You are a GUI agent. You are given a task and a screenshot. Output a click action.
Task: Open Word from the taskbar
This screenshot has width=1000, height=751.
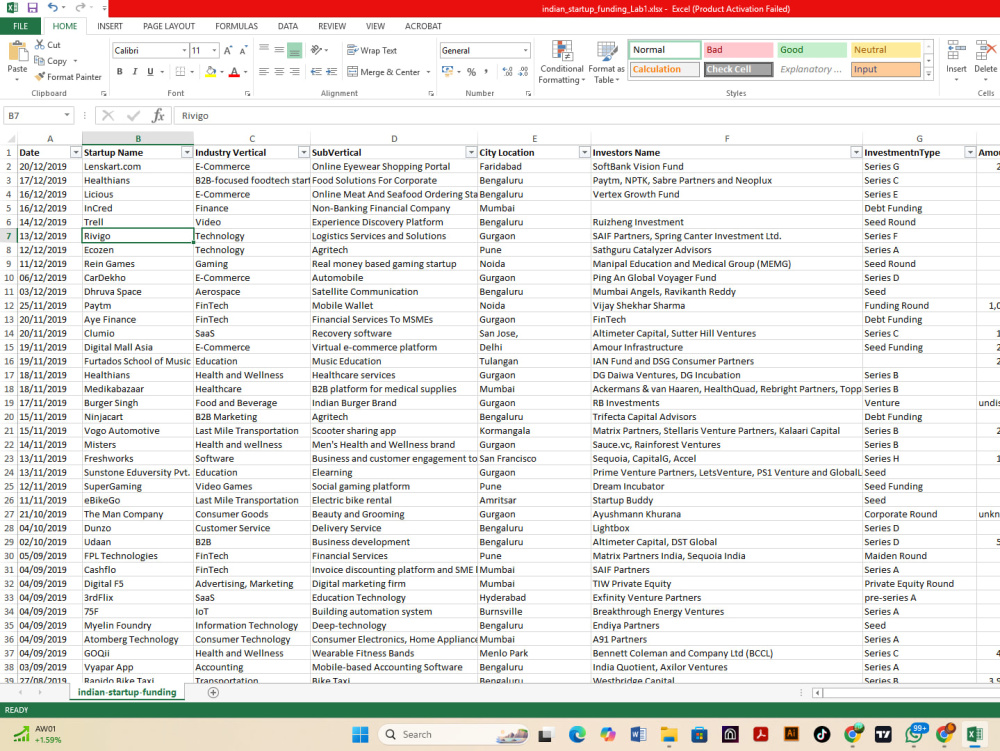click(x=638, y=734)
